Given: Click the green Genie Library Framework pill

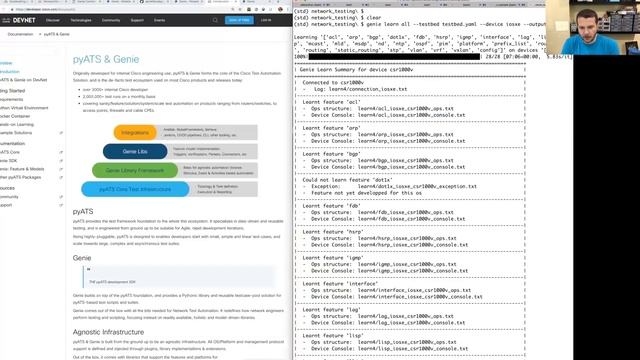Looking at the screenshot, I should pyautogui.click(x=135, y=170).
